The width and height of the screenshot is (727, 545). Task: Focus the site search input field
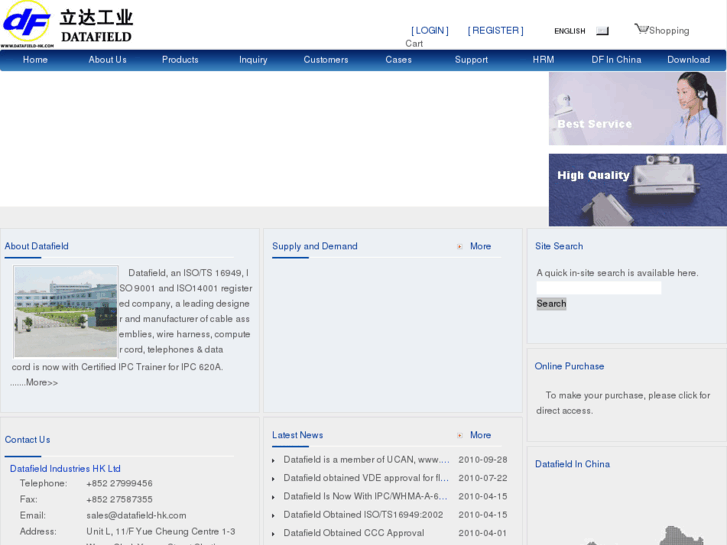599,288
